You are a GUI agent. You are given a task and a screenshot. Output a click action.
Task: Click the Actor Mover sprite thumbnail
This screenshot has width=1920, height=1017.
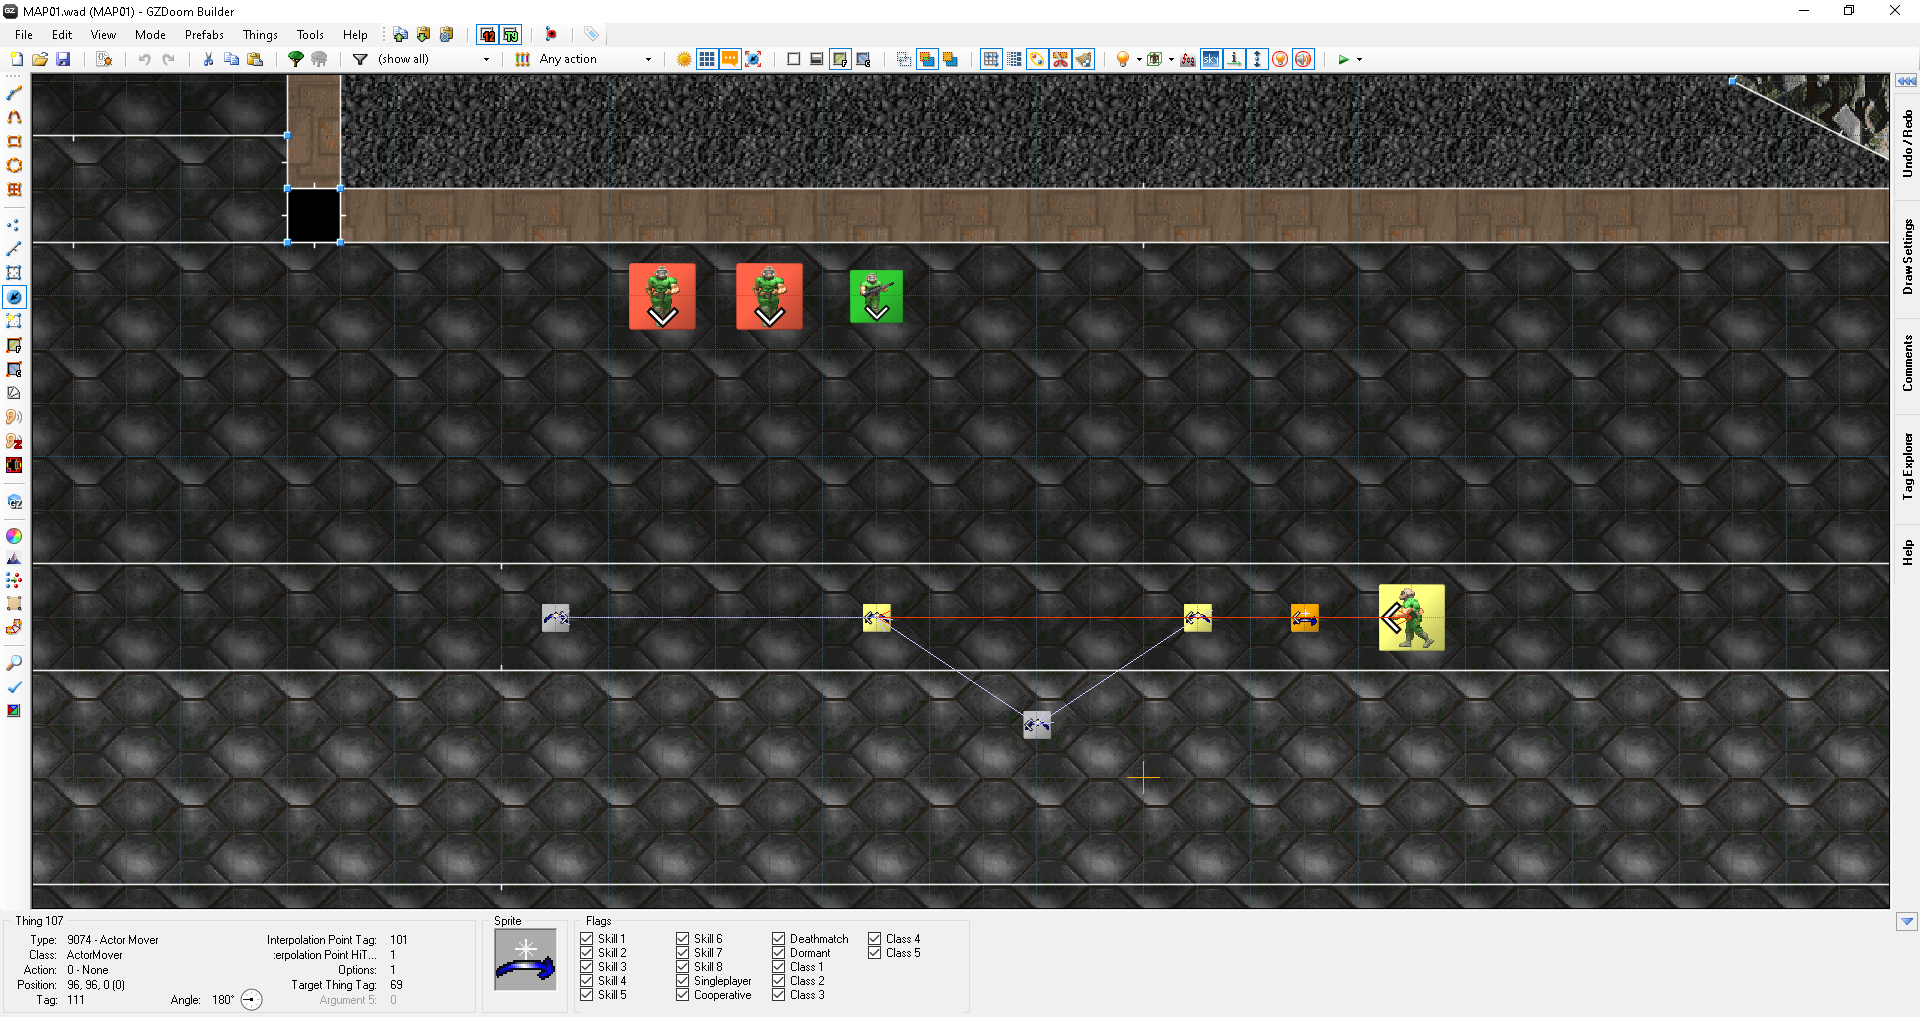coord(526,961)
